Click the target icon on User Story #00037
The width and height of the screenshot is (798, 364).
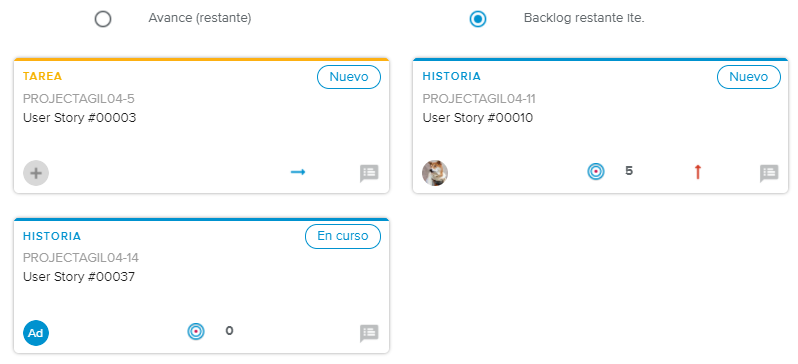point(196,331)
